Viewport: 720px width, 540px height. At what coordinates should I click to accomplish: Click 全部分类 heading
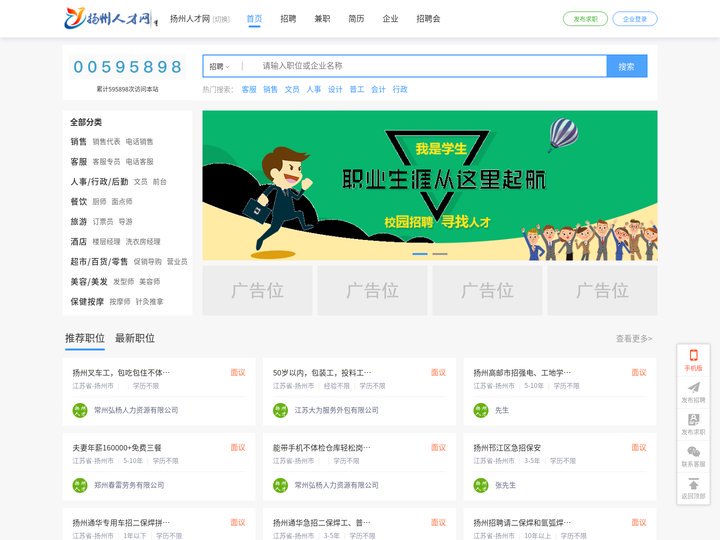click(x=86, y=122)
